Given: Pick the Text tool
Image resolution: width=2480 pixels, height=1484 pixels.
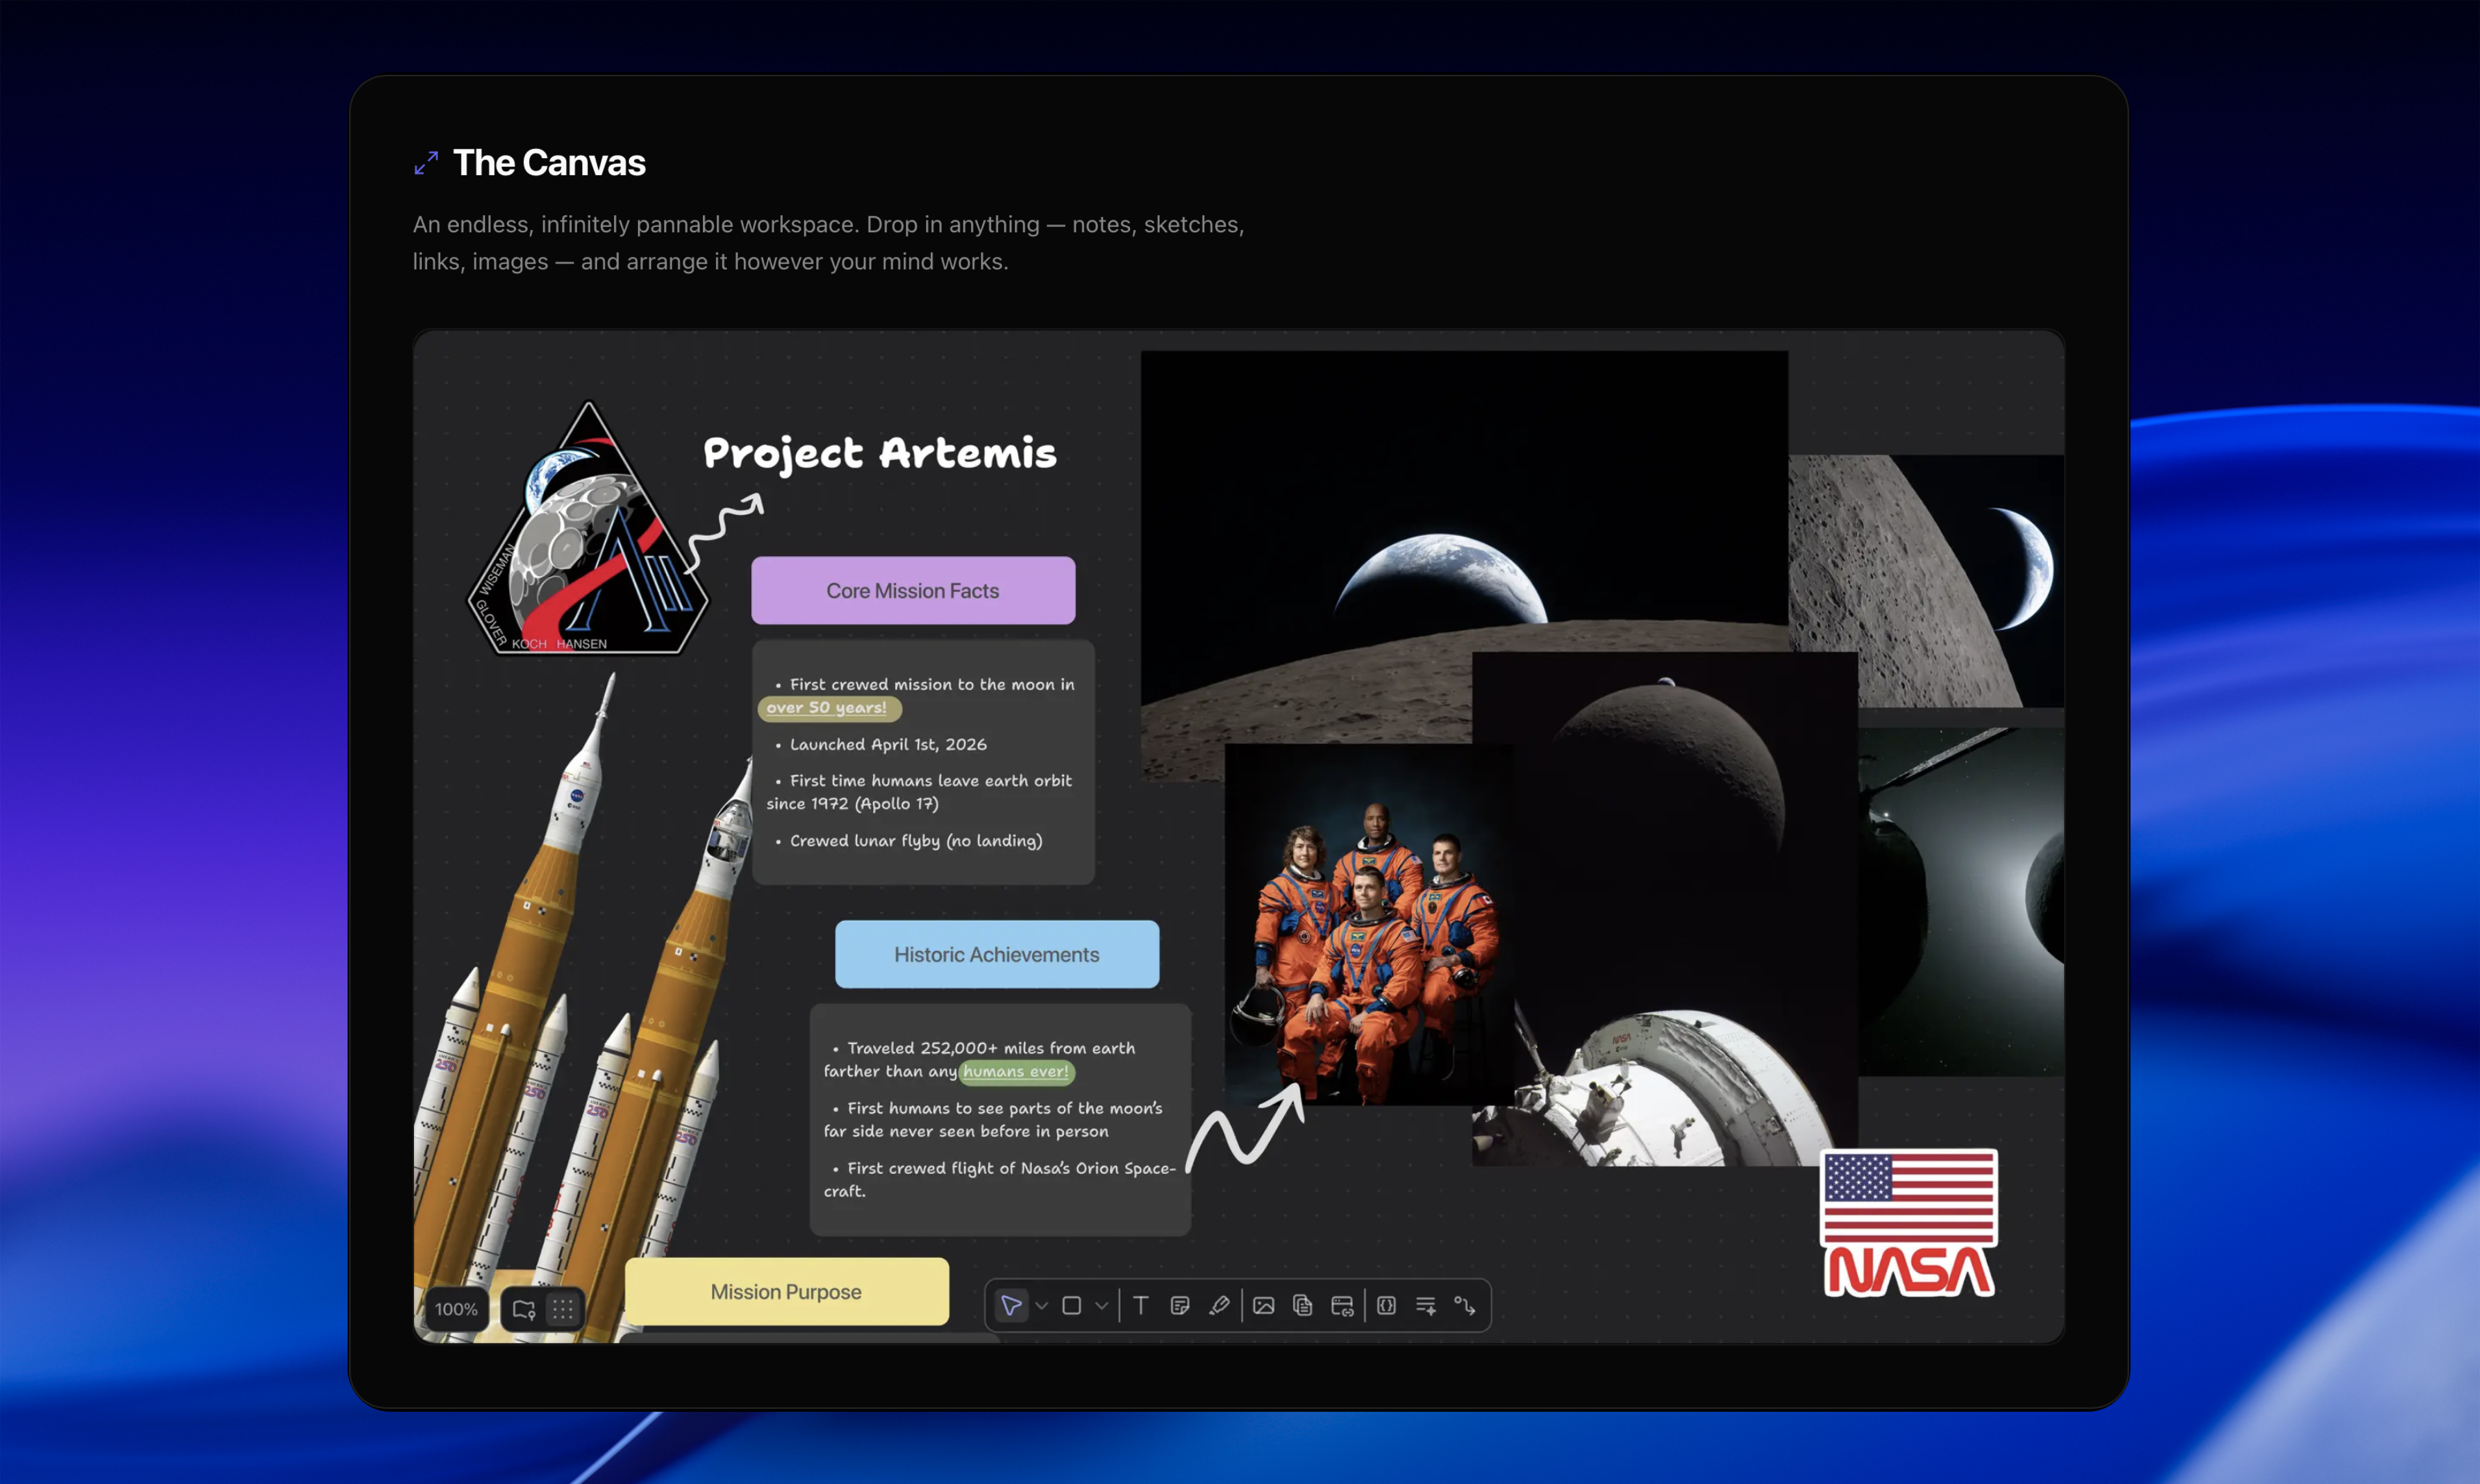Looking at the screenshot, I should (1141, 1306).
